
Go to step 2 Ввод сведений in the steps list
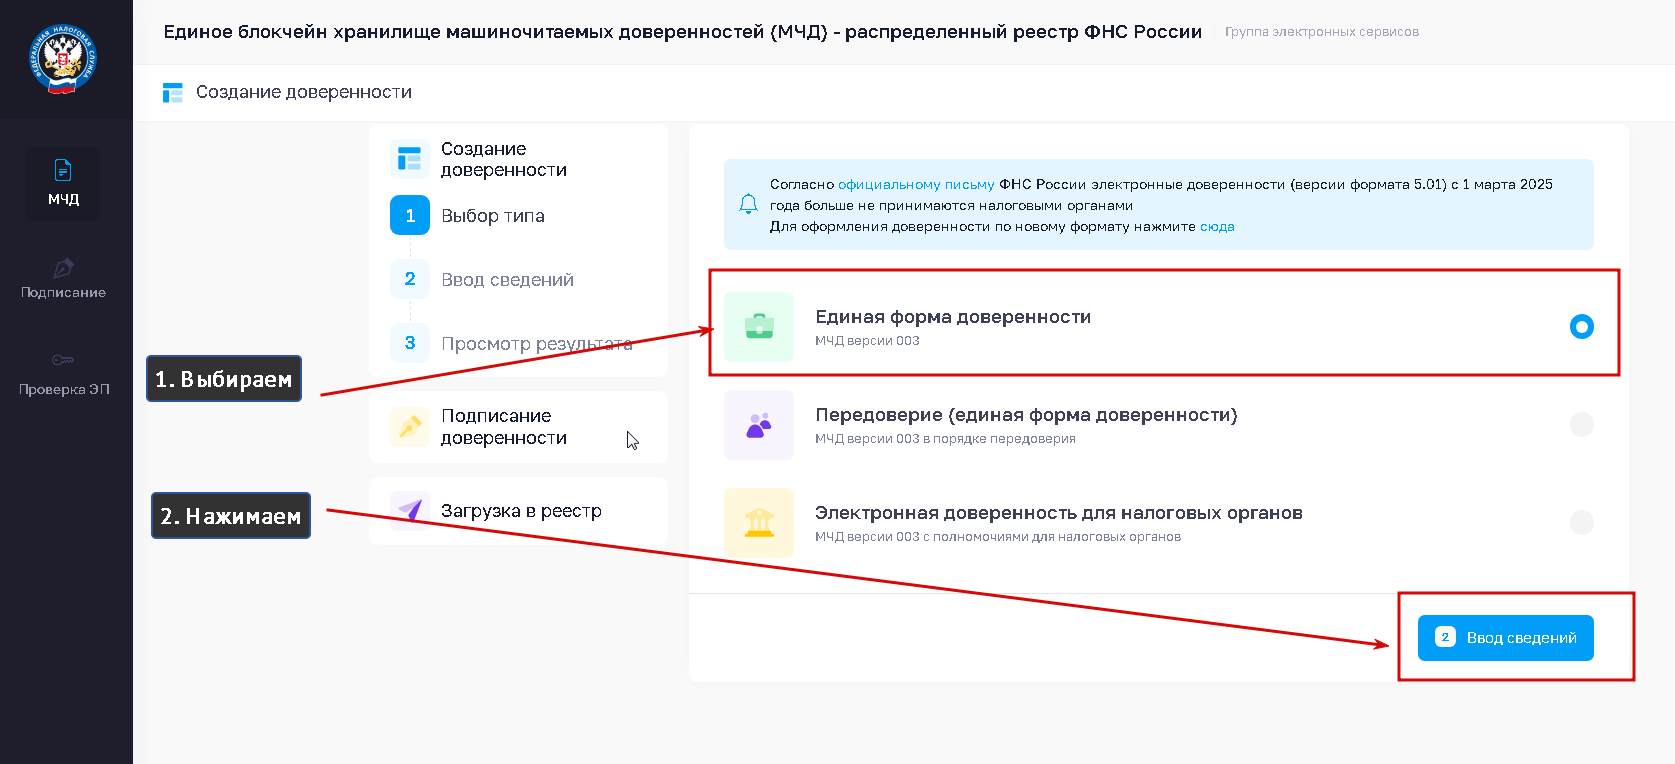coord(482,280)
